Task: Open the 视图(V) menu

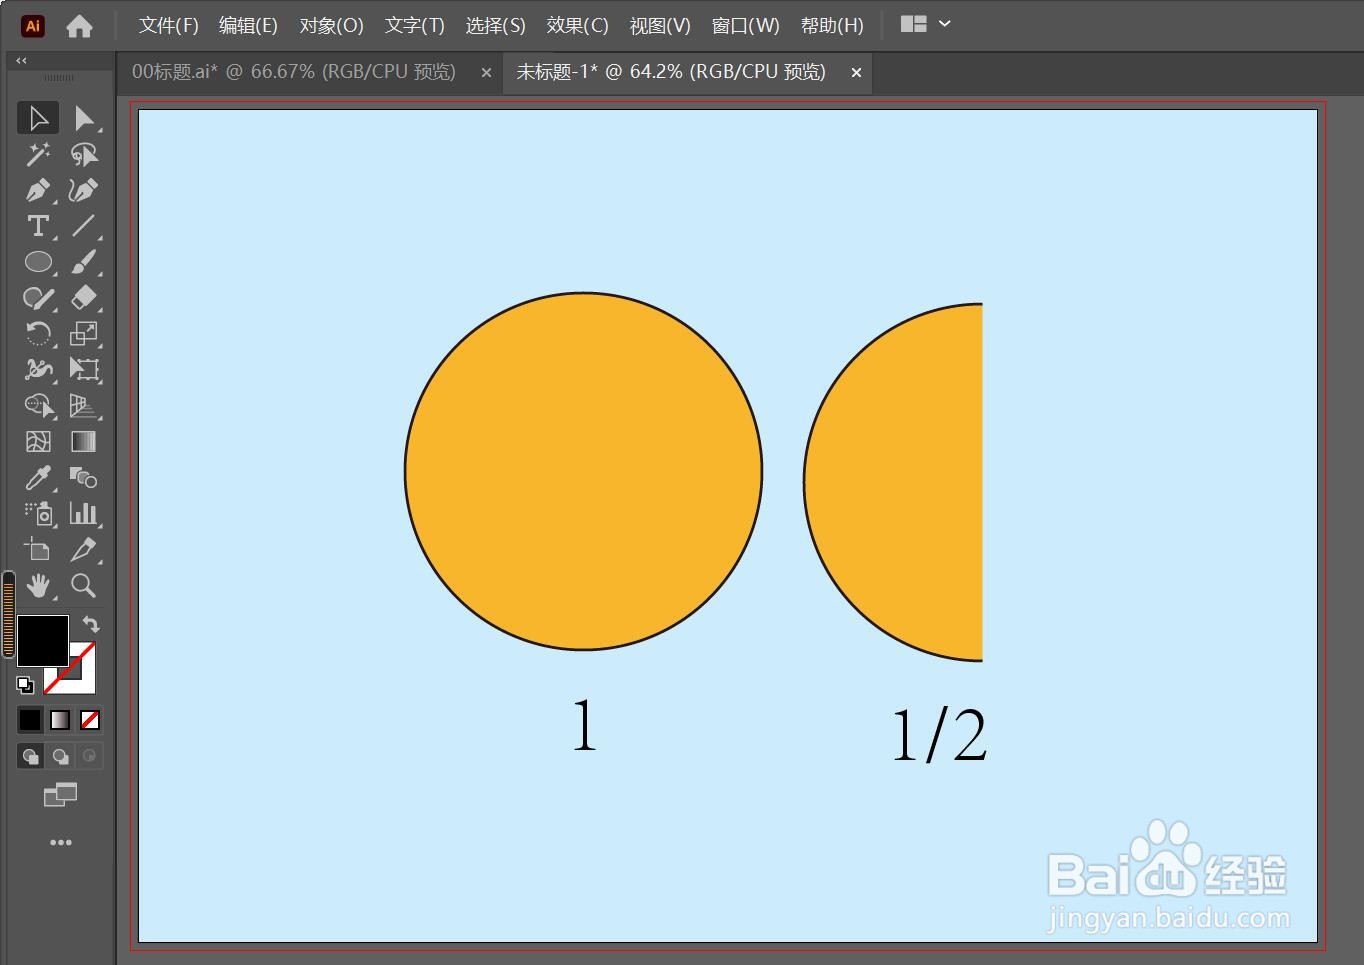Action: point(660,26)
